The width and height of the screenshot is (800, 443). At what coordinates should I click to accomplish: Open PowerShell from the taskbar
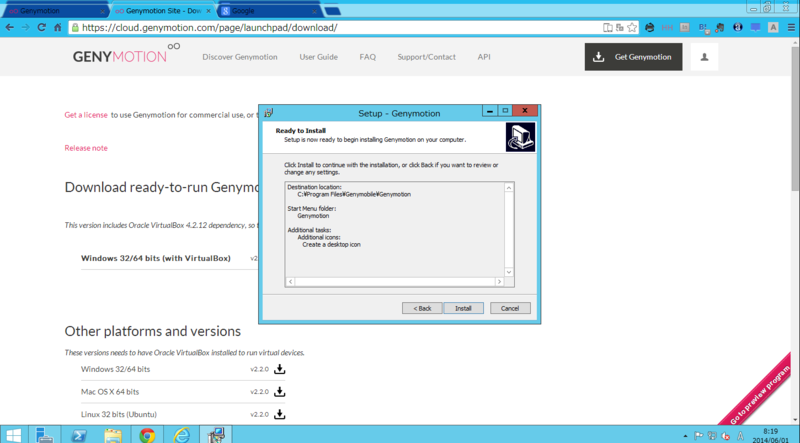point(79,435)
